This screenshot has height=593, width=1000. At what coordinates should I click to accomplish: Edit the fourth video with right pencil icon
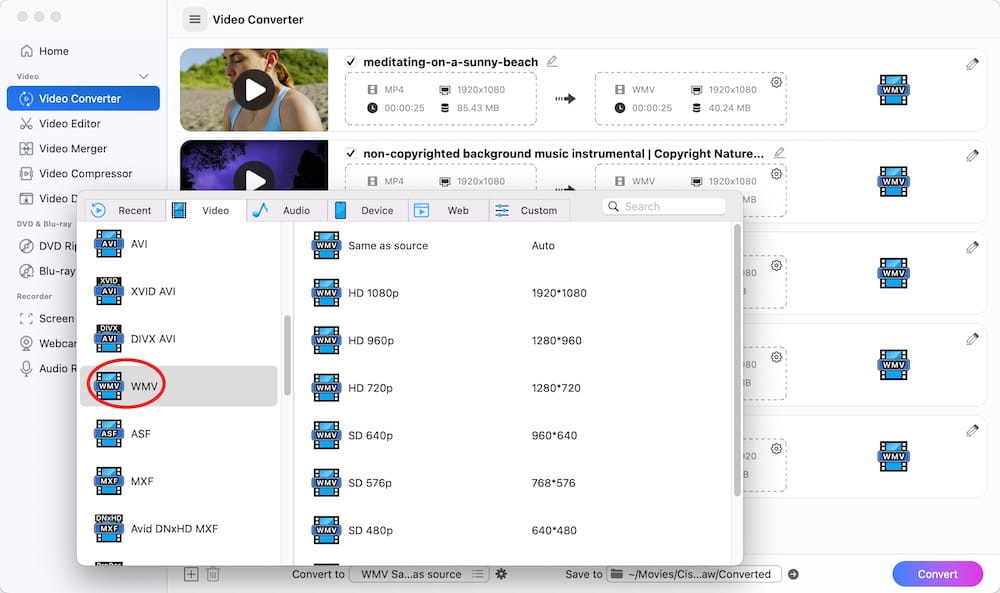click(x=972, y=339)
